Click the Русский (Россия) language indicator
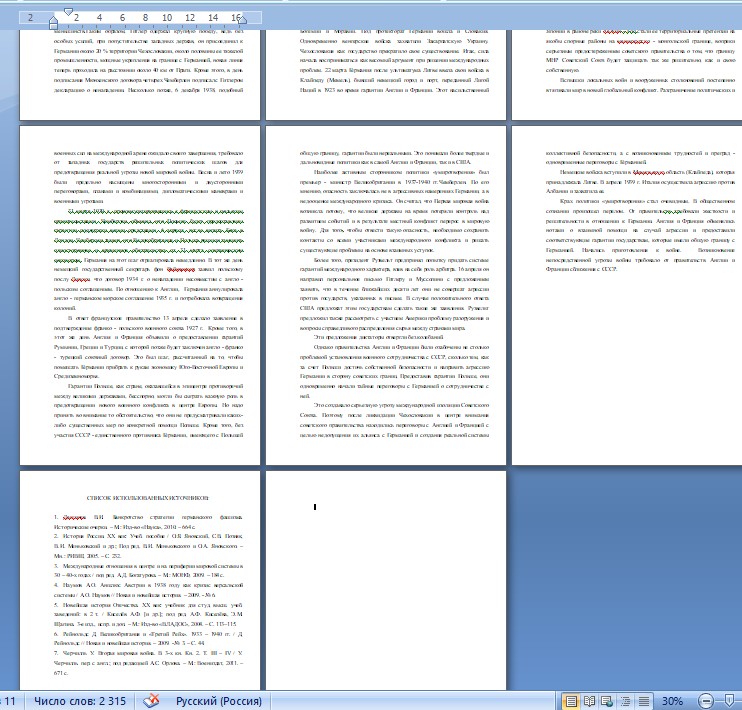Viewport: 742px width, 710px height. click(x=232, y=700)
